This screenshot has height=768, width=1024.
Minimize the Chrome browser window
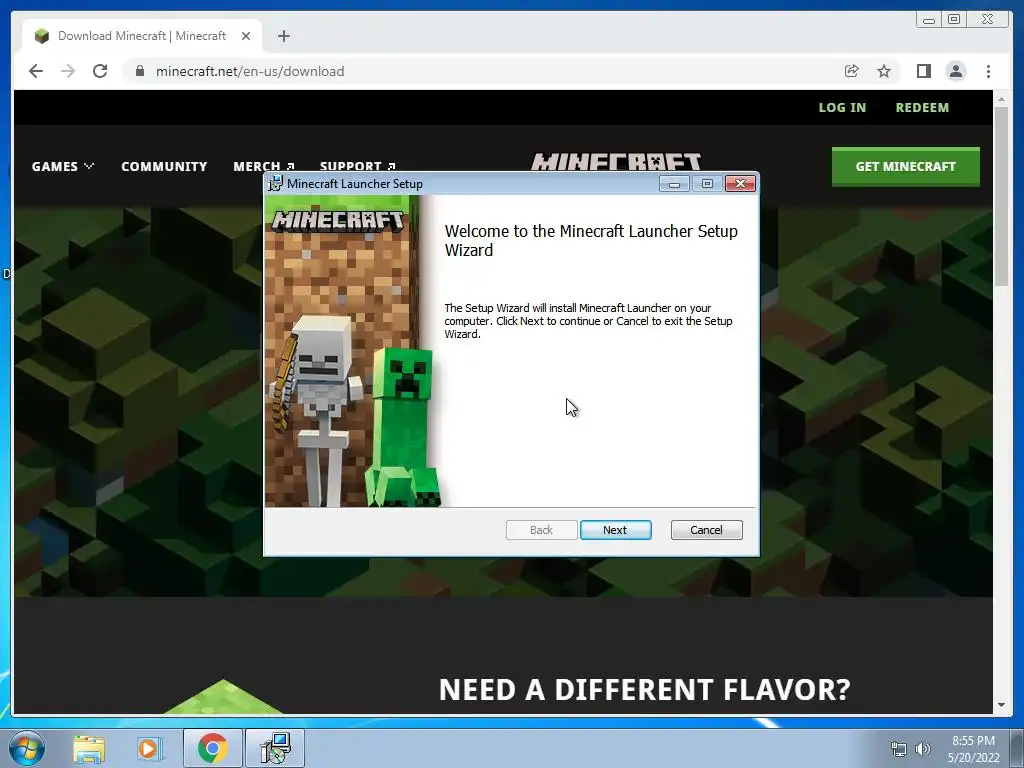click(x=929, y=20)
